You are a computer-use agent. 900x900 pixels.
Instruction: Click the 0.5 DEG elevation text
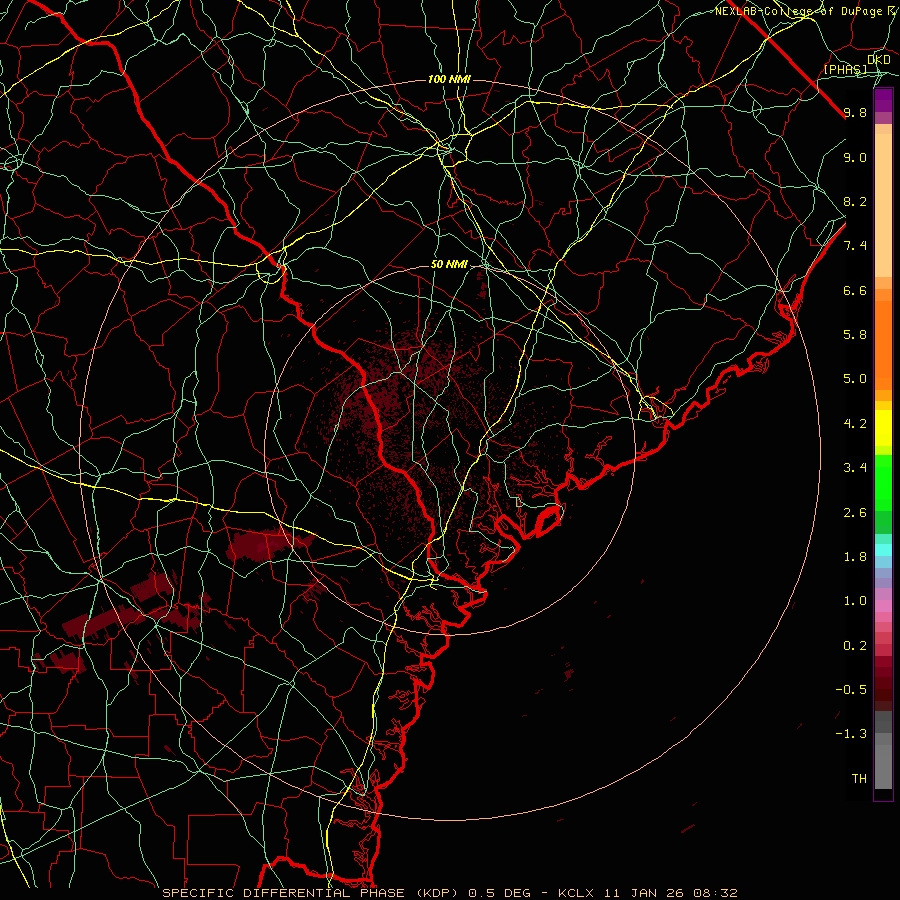pyautogui.click(x=502, y=893)
